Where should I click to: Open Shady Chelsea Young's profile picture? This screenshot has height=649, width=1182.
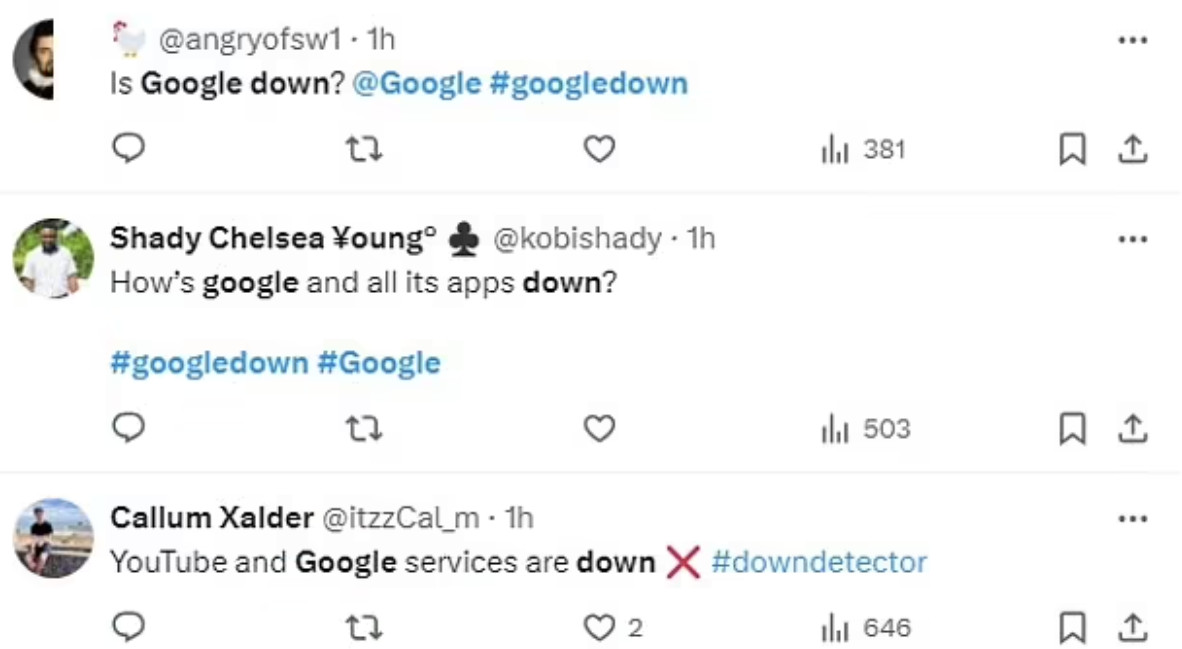tap(52, 258)
